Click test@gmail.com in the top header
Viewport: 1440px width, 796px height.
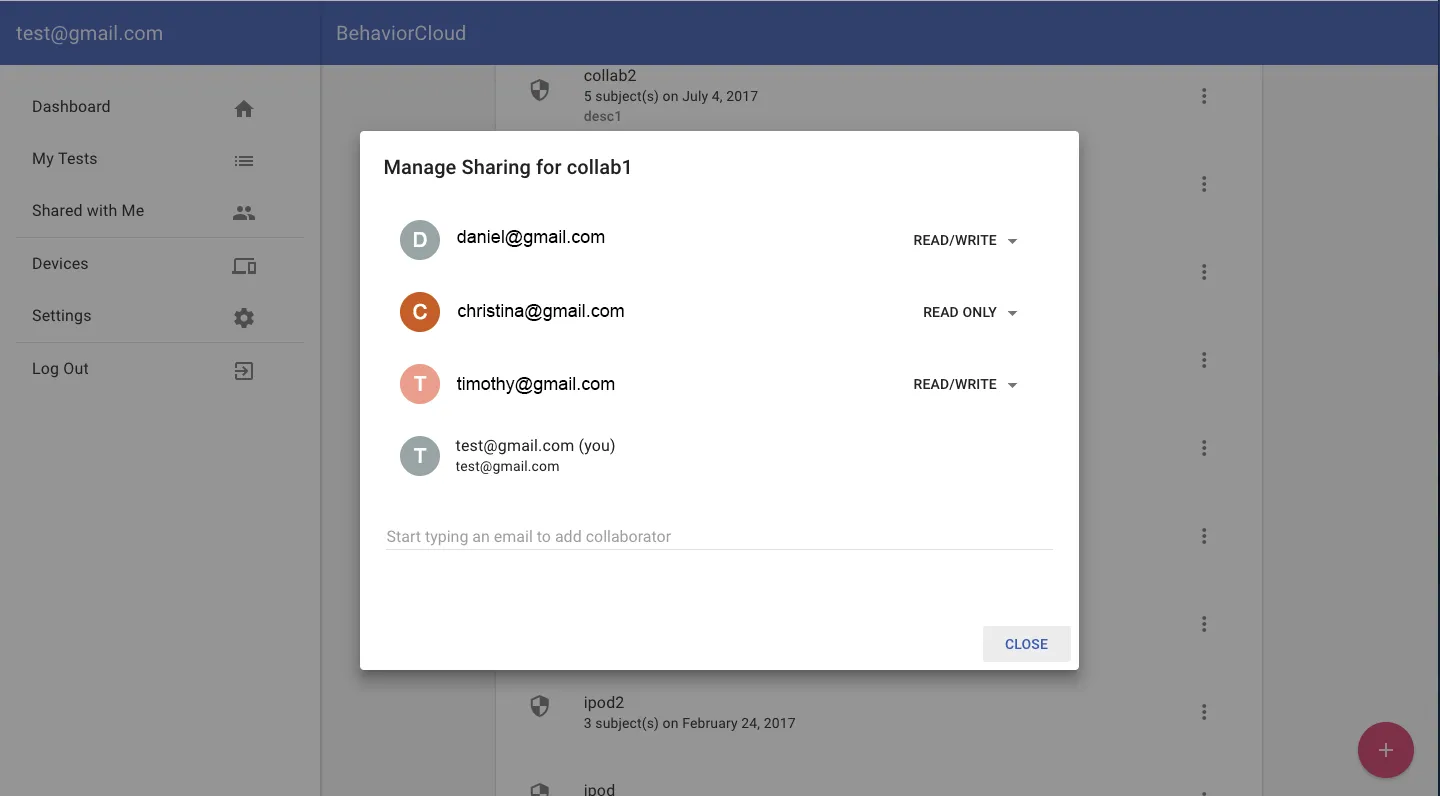pos(89,33)
